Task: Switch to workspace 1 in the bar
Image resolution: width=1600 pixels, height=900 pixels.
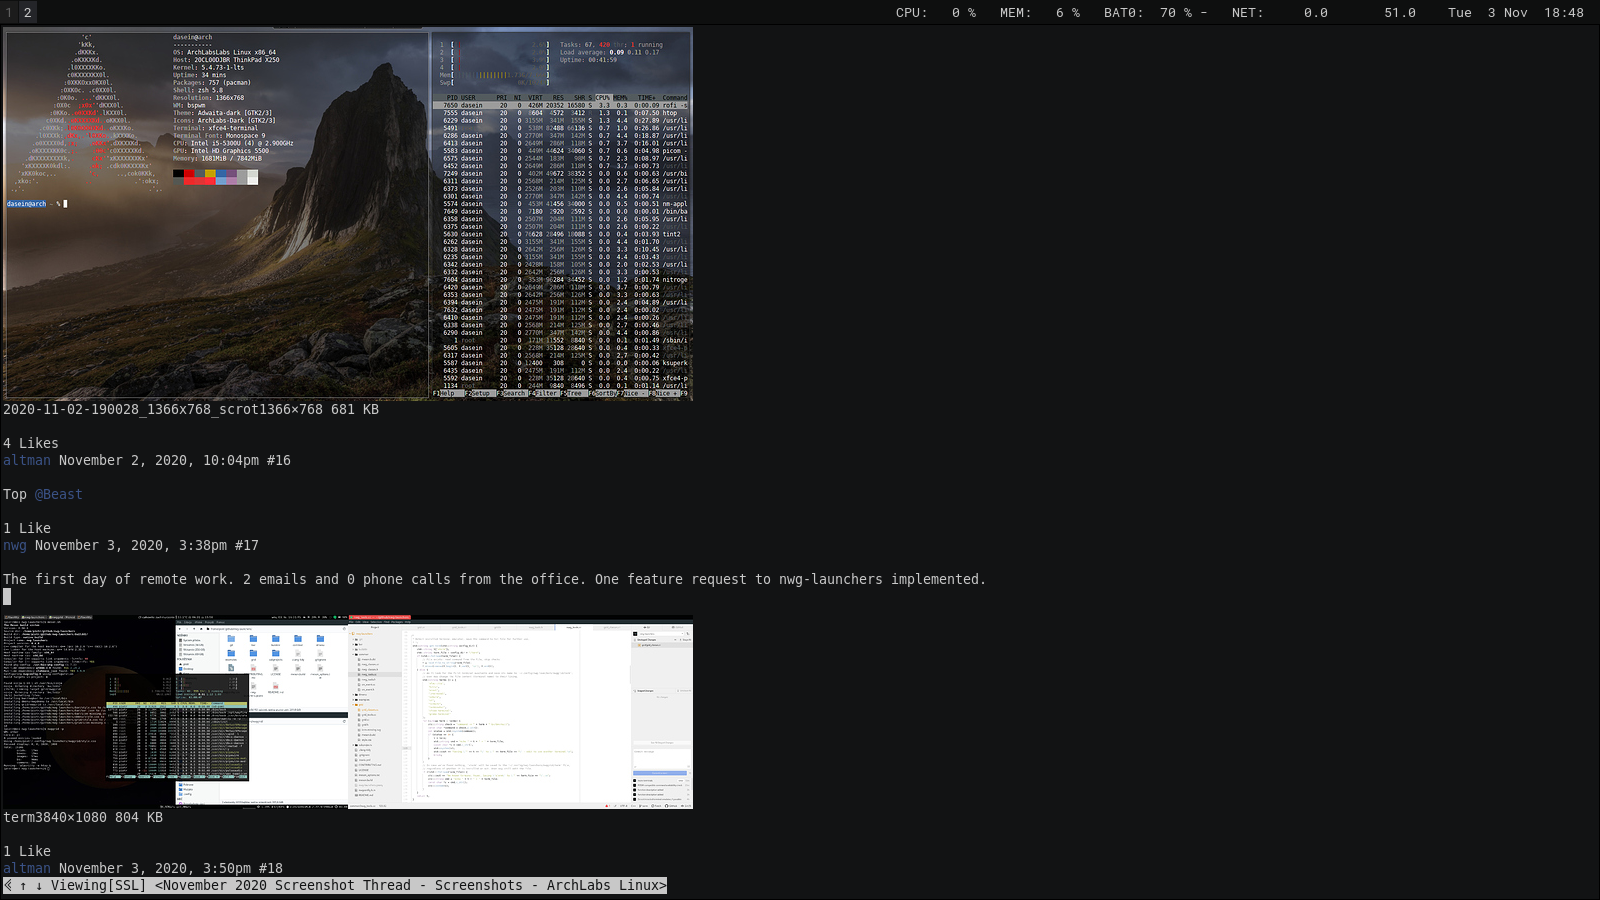Action: coord(8,12)
